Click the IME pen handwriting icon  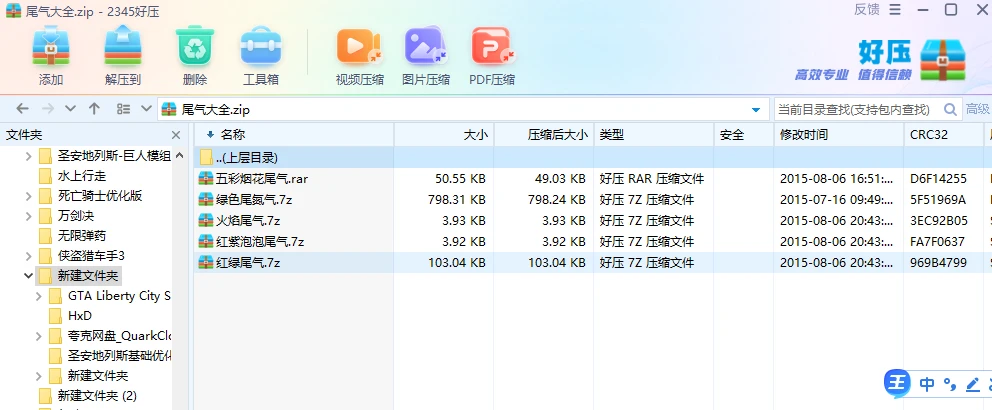point(973,384)
